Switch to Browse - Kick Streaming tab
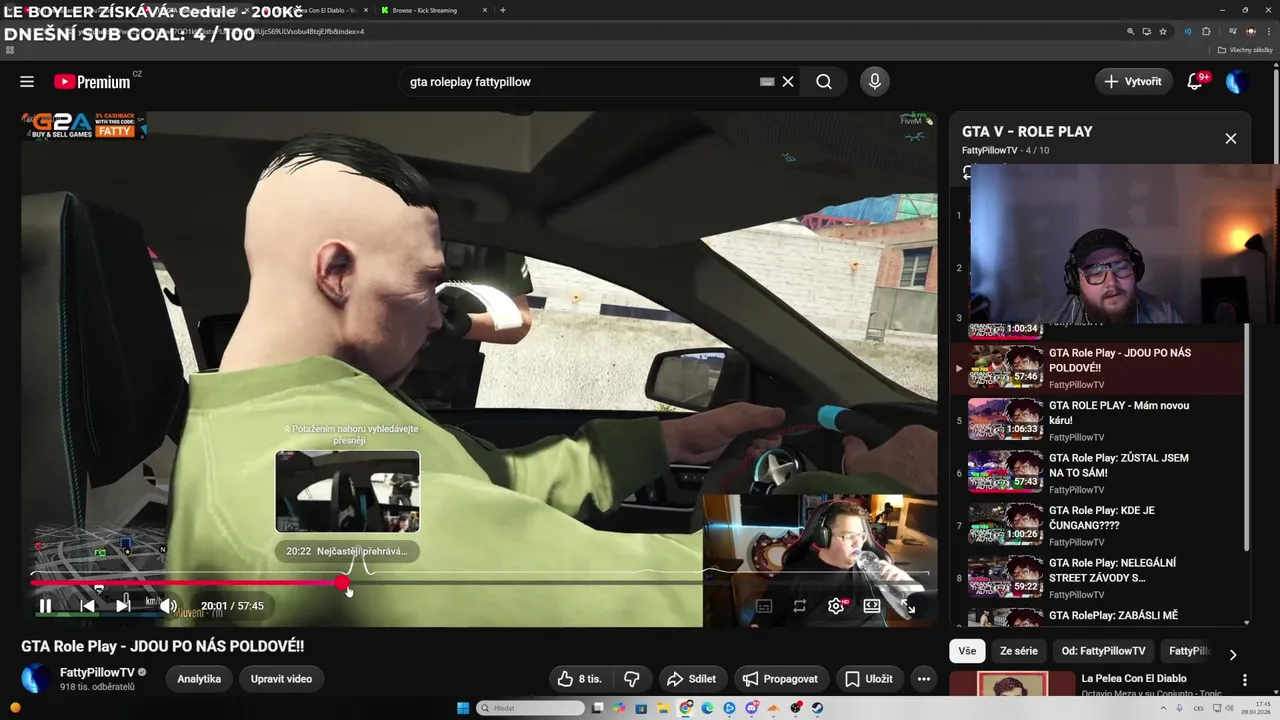1280x720 pixels. point(432,10)
